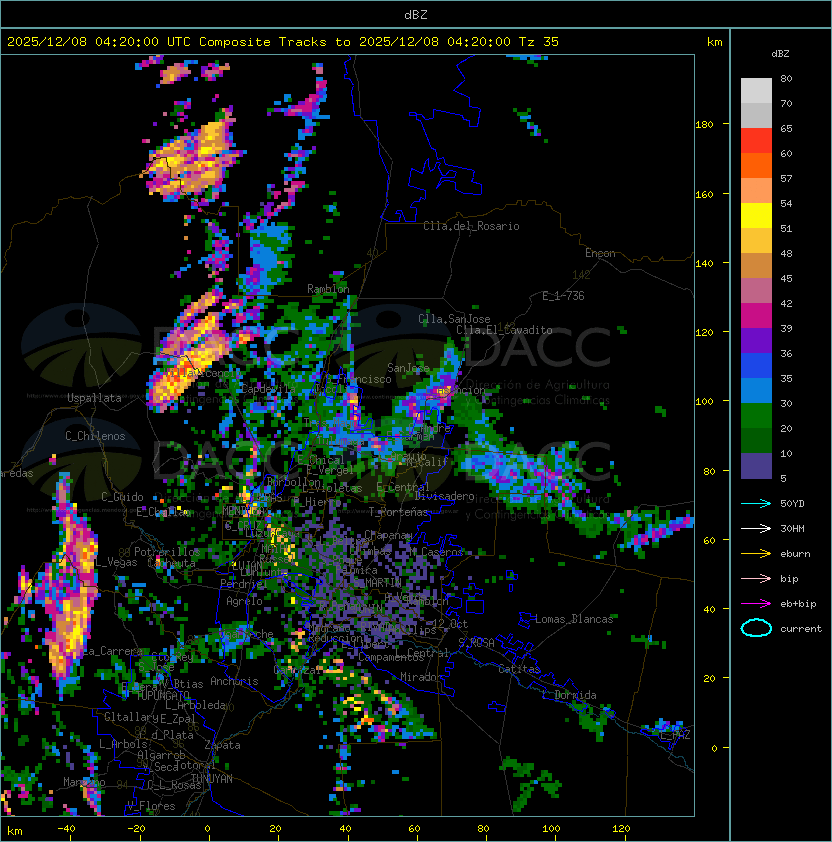
Task: Click the Zapata location label
Action: tap(222, 745)
